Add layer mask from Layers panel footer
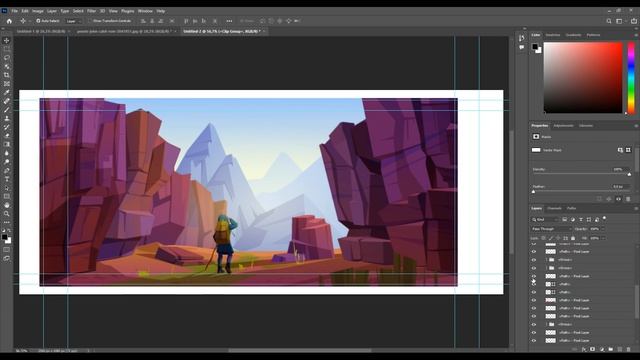 point(593,349)
